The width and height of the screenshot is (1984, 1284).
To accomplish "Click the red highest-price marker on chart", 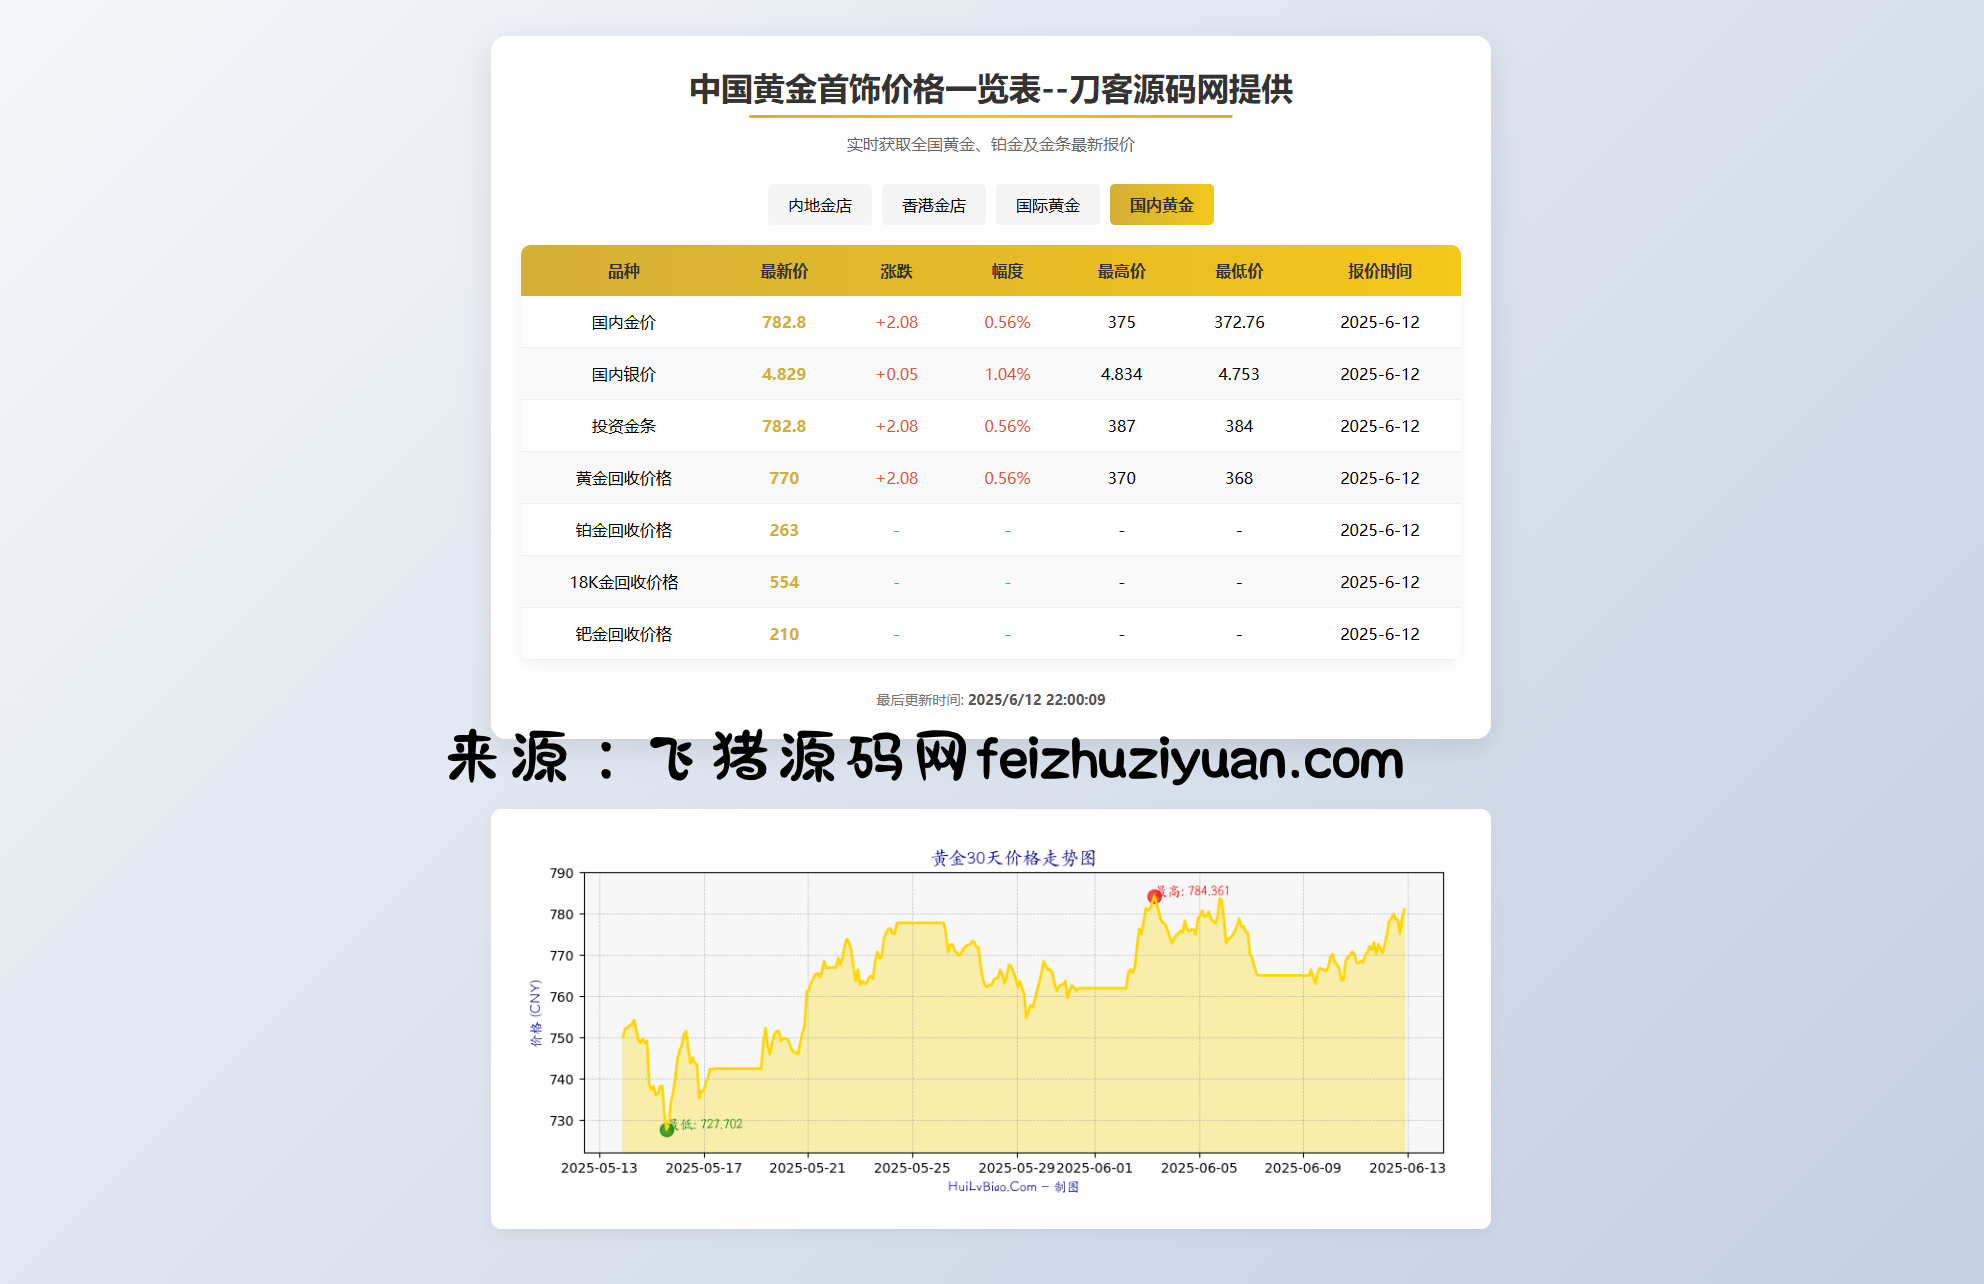I will click(x=1154, y=896).
